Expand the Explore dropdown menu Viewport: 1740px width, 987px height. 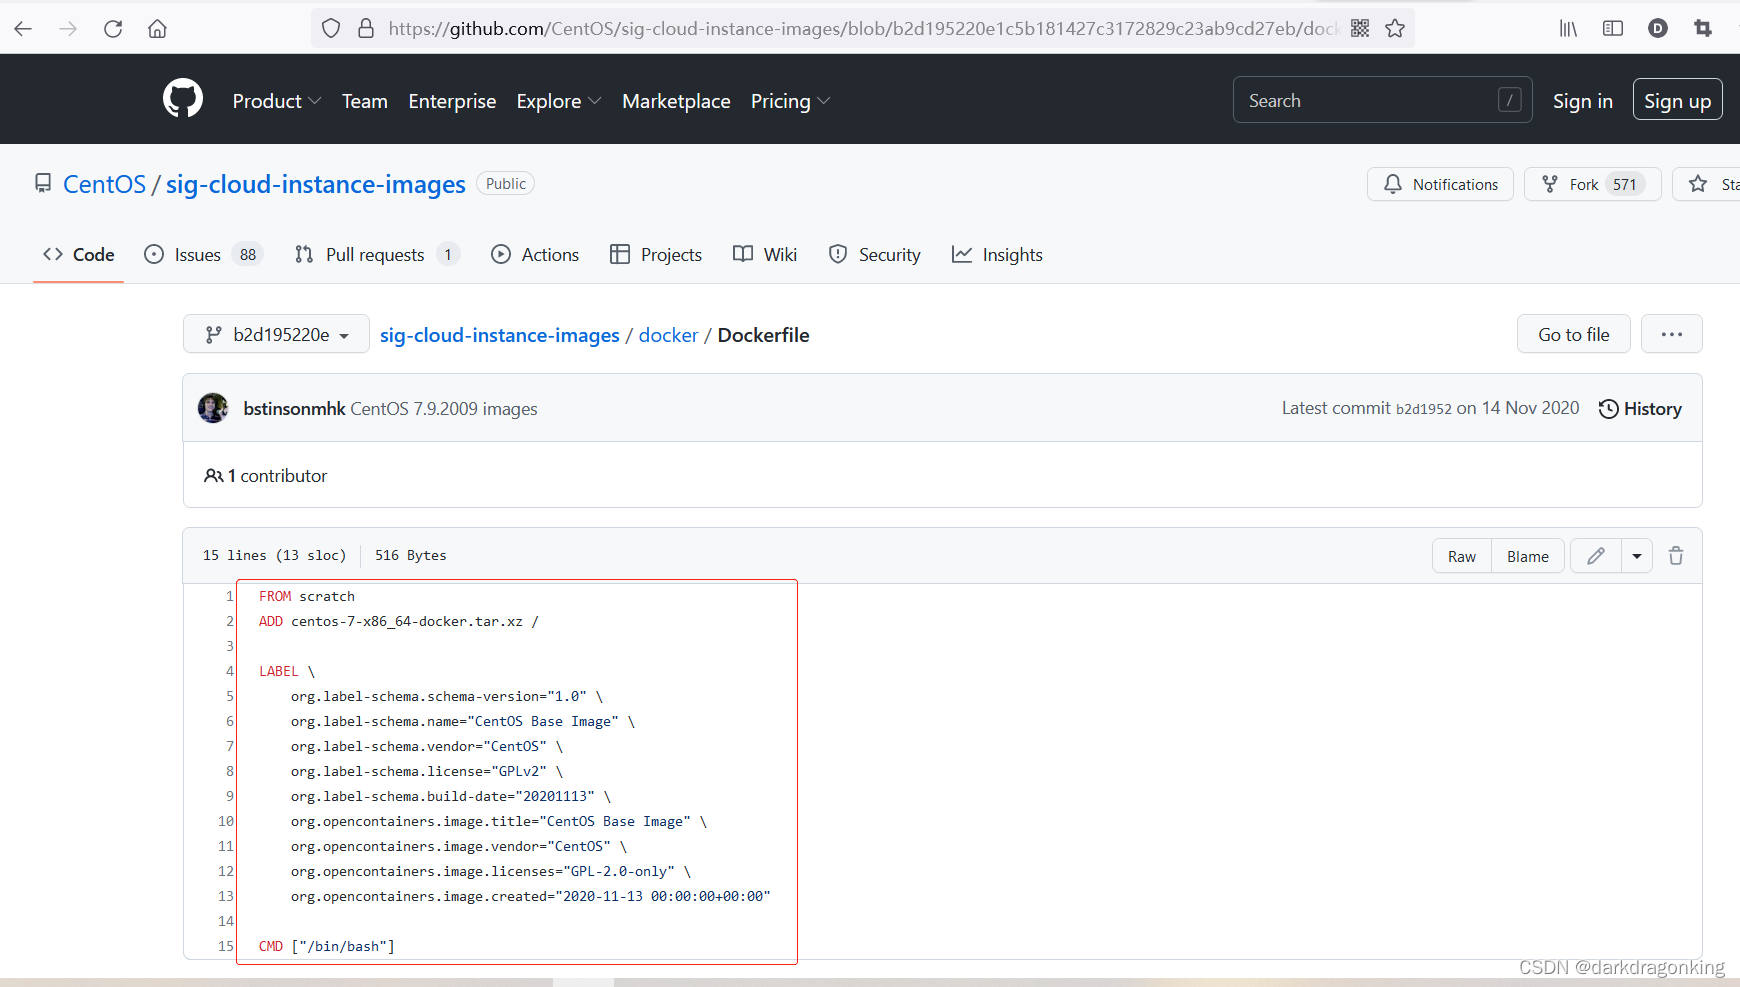(x=559, y=101)
